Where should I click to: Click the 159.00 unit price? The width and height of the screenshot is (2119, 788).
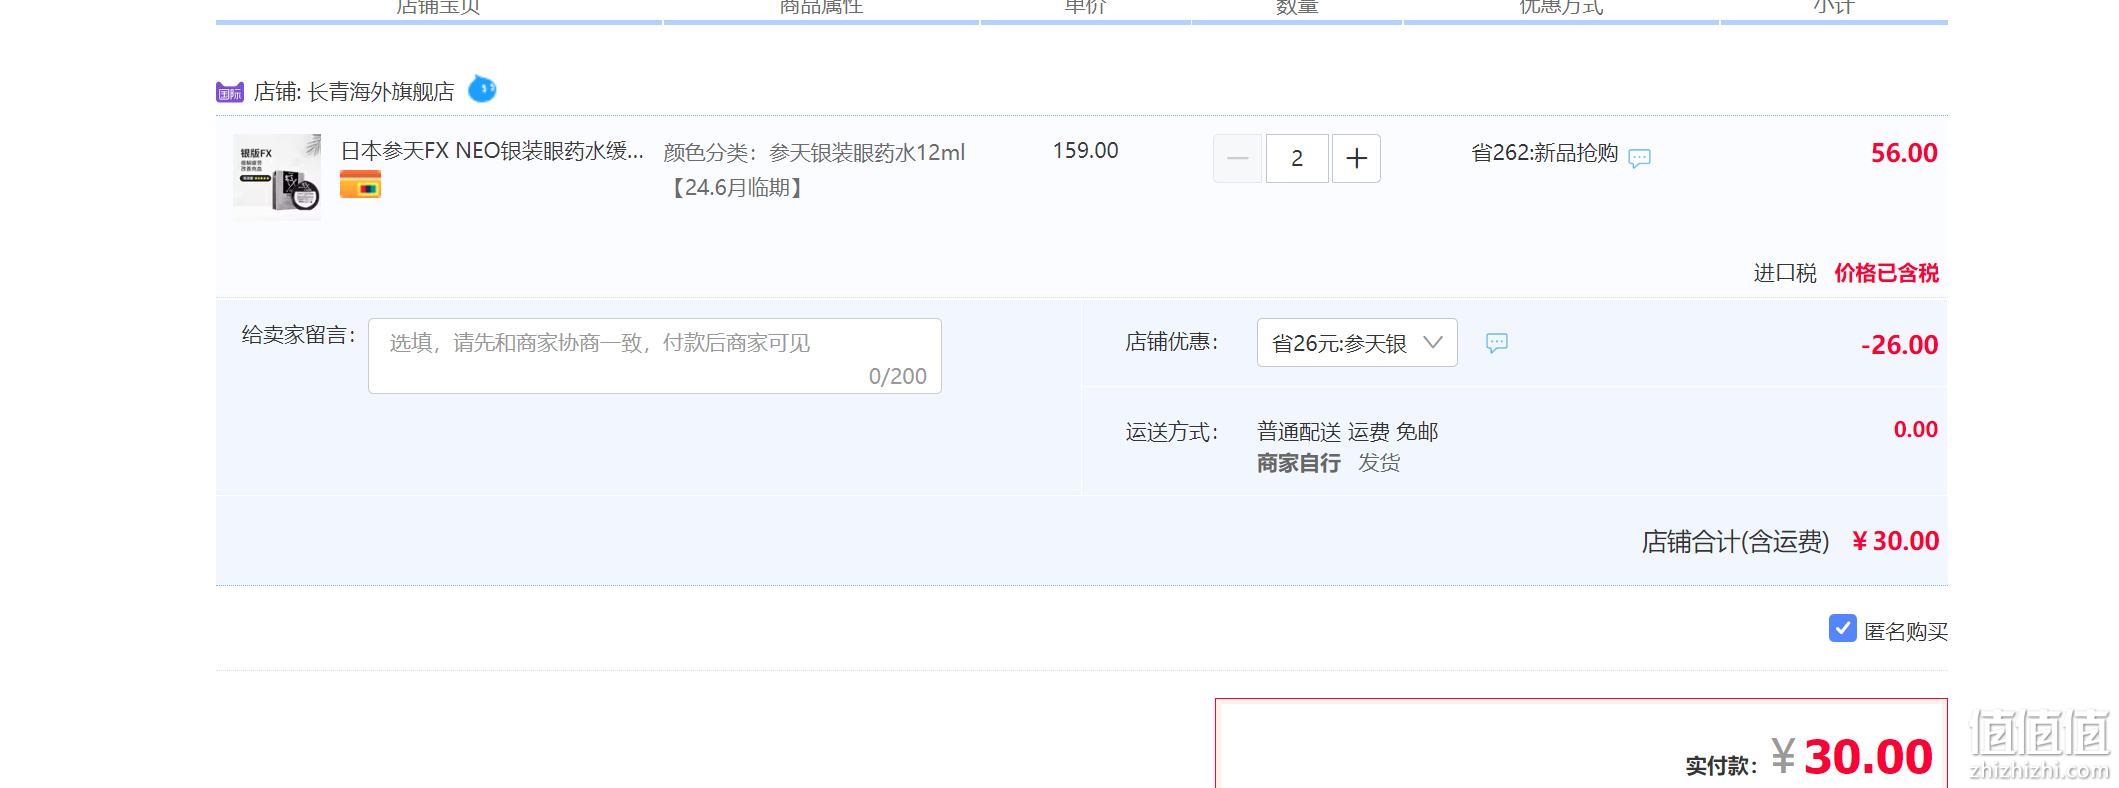pos(1085,151)
